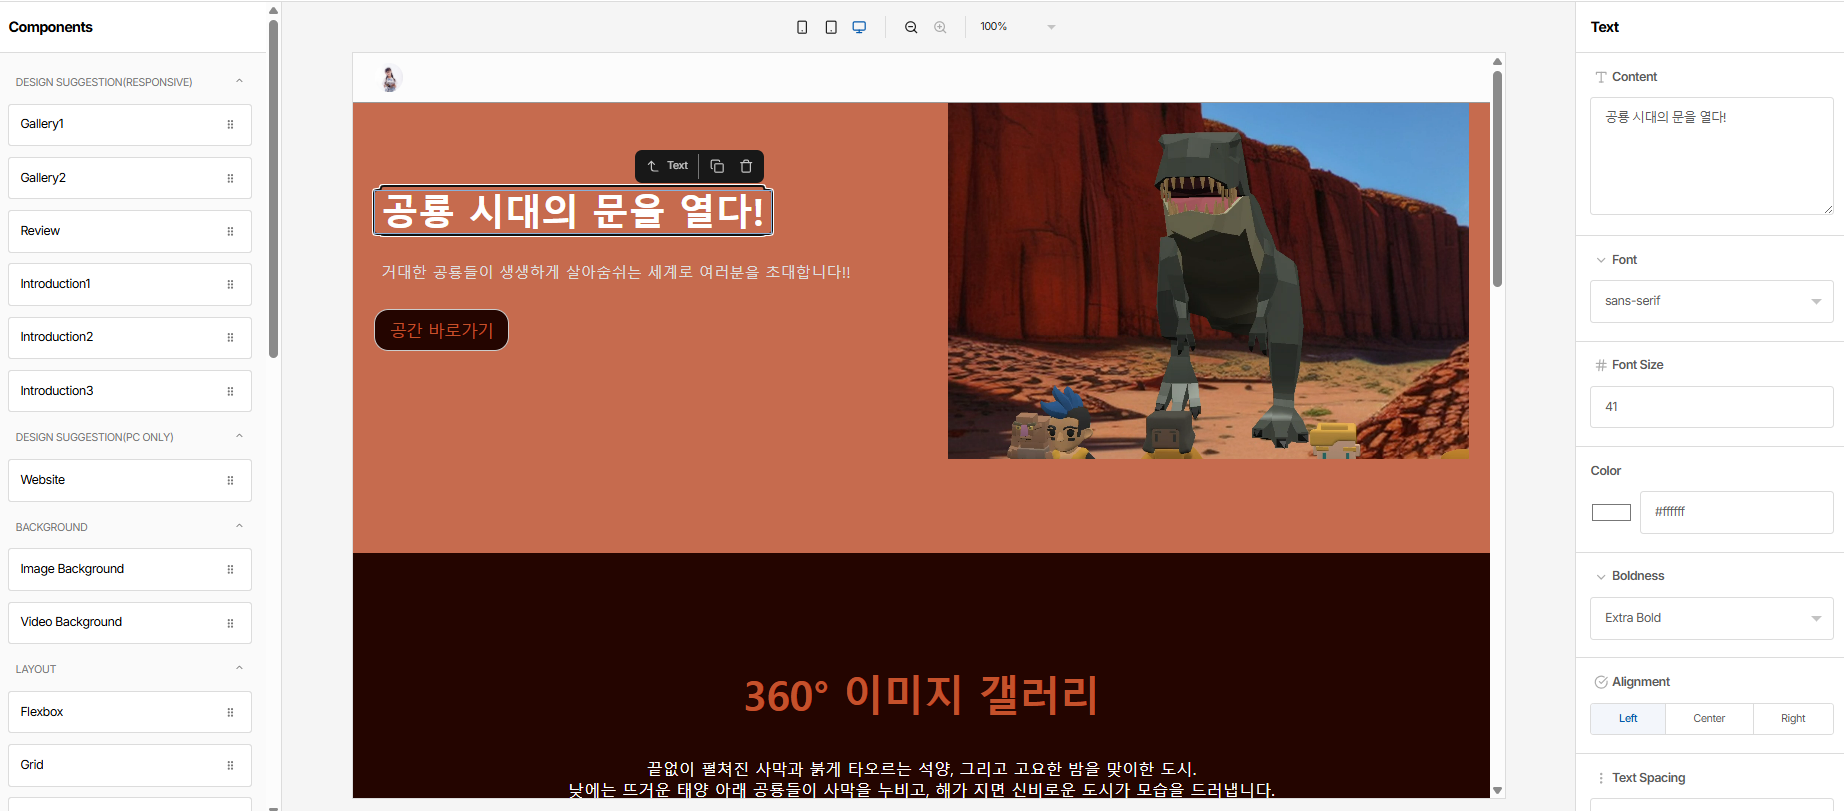Grab the Gallery2 drag handle
The image size is (1844, 811).
pos(230,178)
